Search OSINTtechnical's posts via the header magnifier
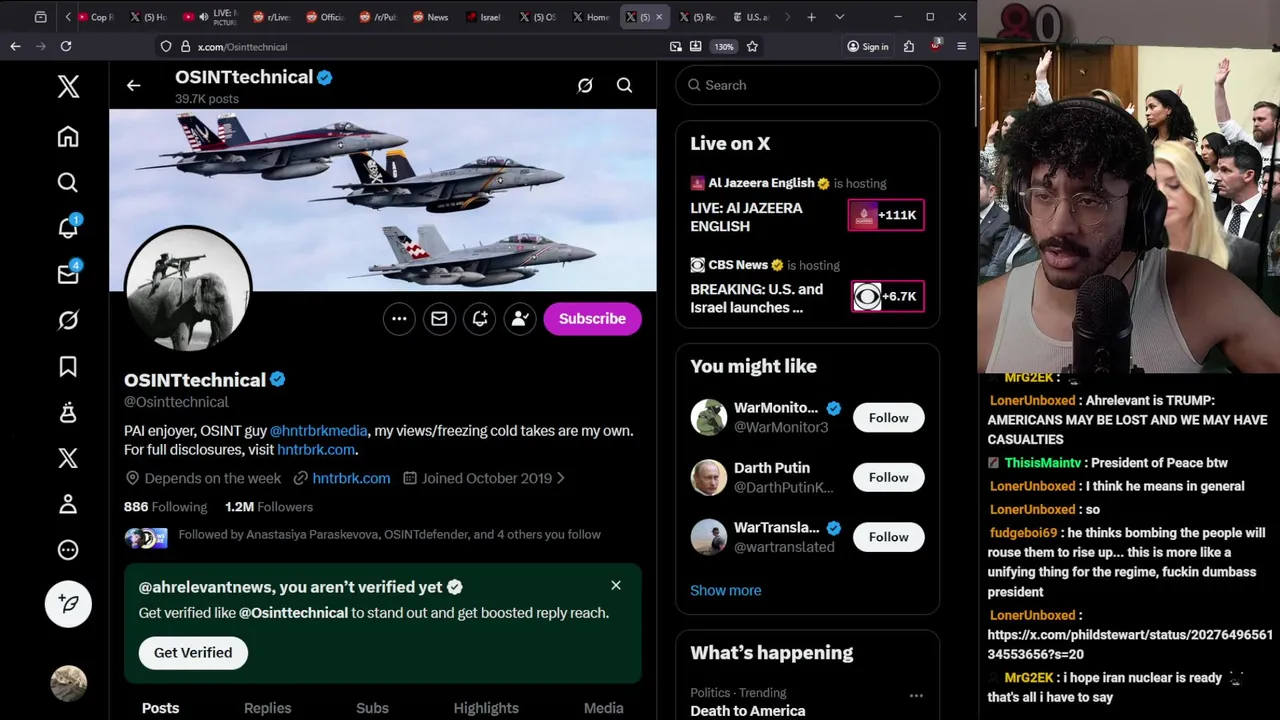Image resolution: width=1280 pixels, height=720 pixels. tap(624, 86)
